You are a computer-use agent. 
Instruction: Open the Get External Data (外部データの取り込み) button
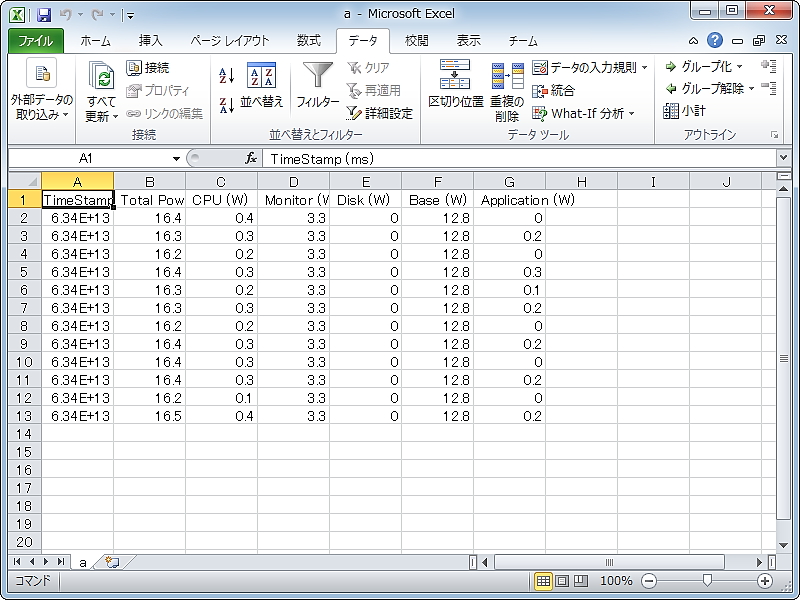(42, 90)
